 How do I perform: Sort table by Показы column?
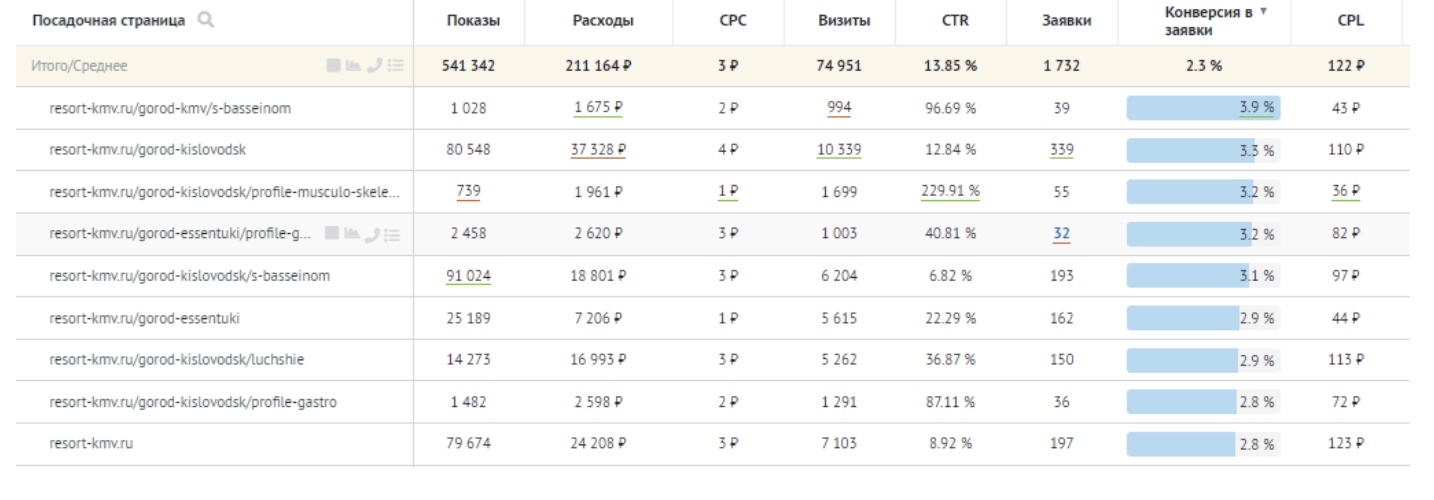pos(472,21)
